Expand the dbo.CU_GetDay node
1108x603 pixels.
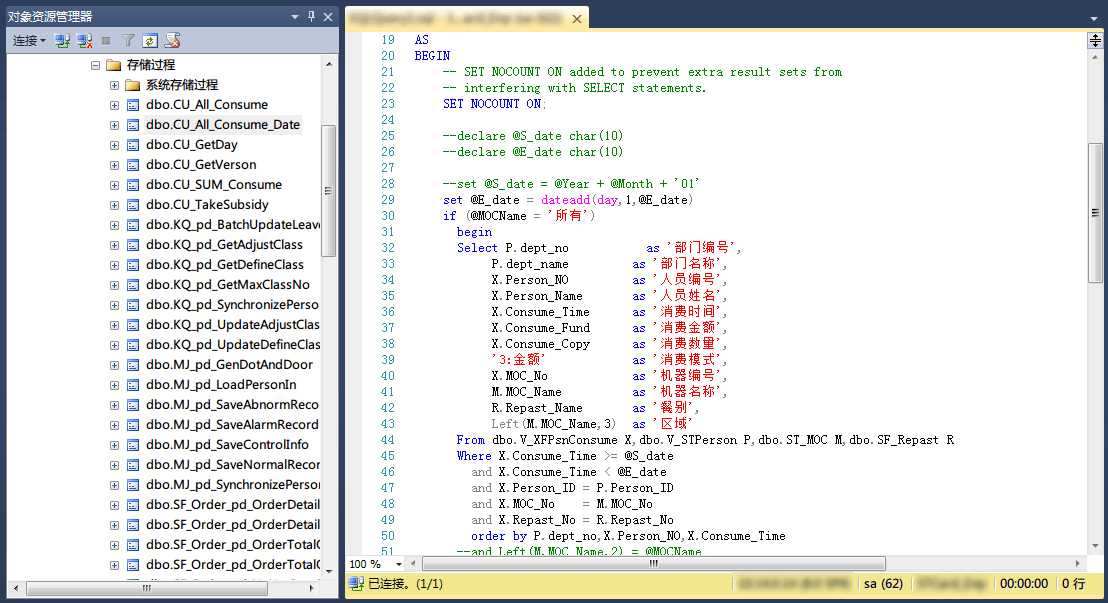coord(114,145)
